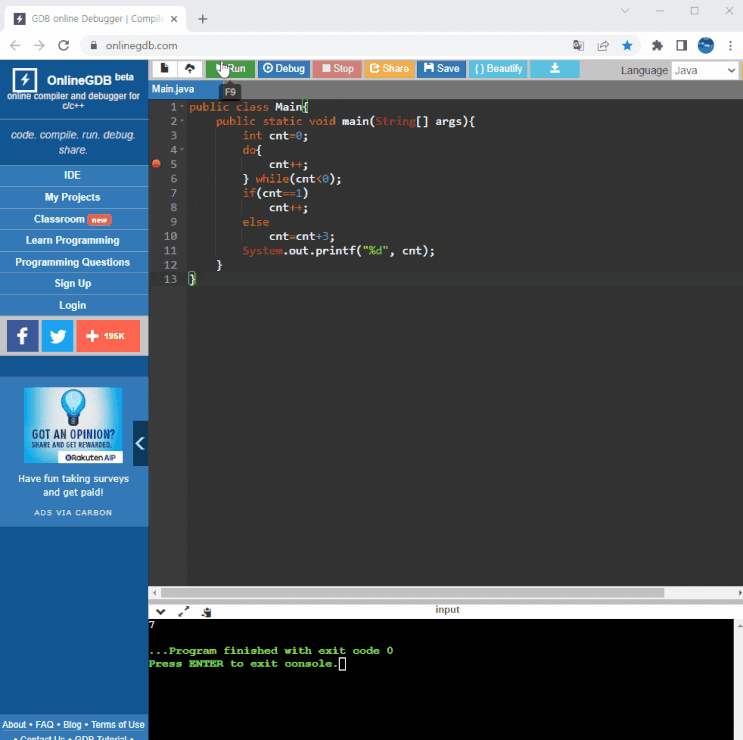Click the upload file icon
Screen dimensions: 743x740
[188, 69]
